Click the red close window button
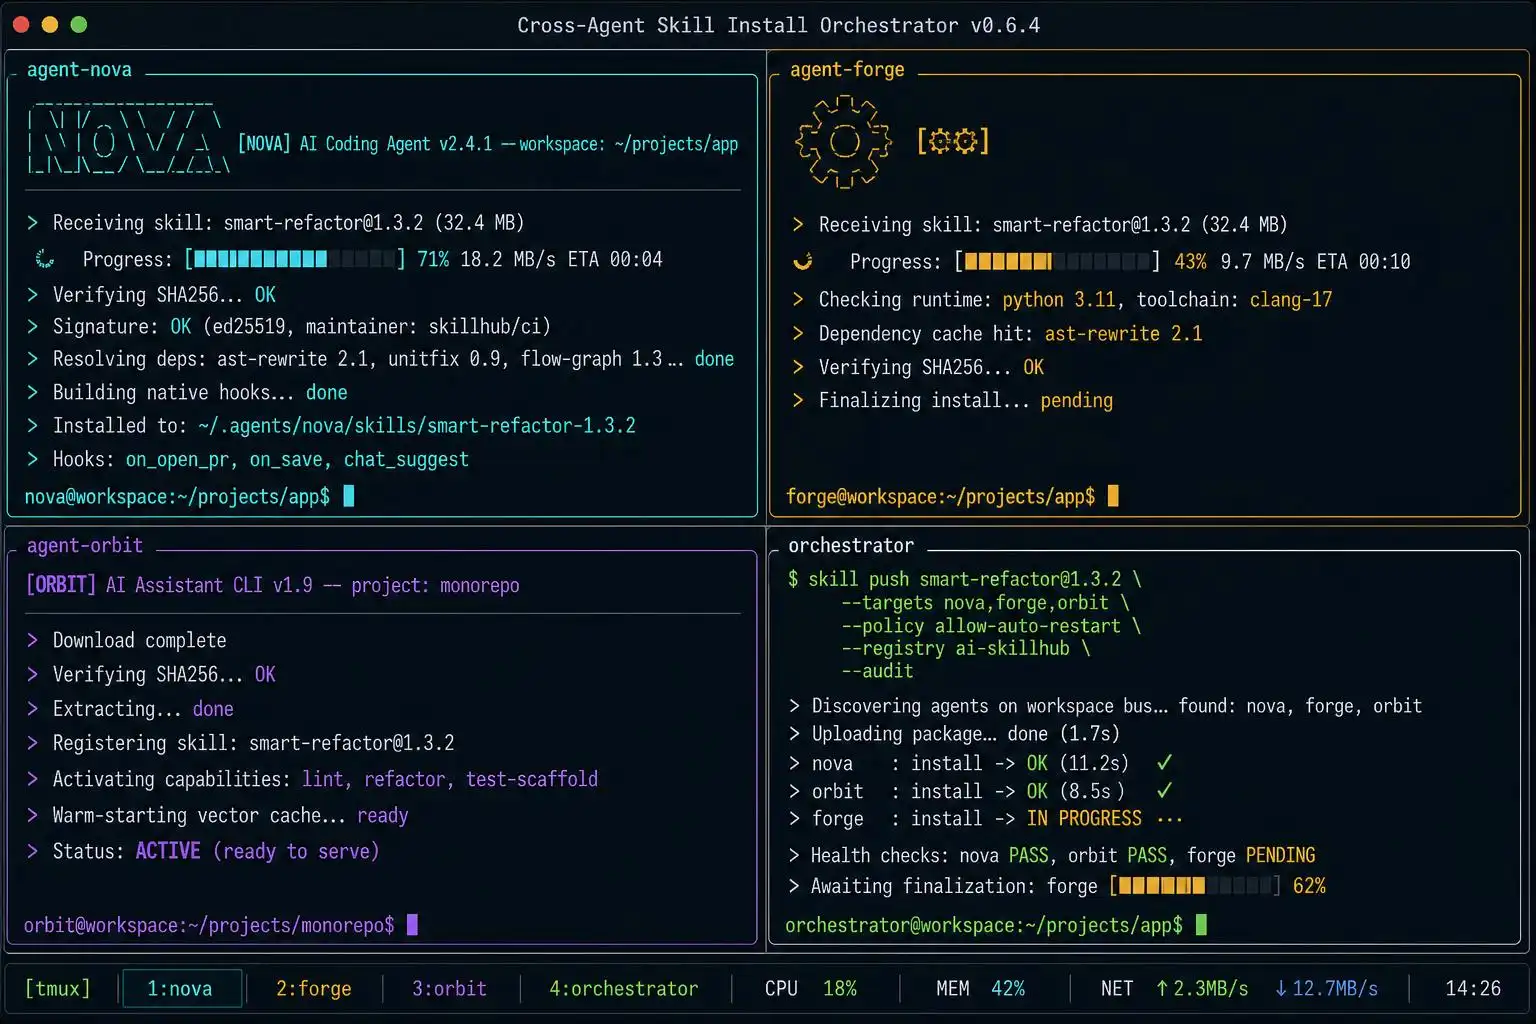 click(21, 24)
